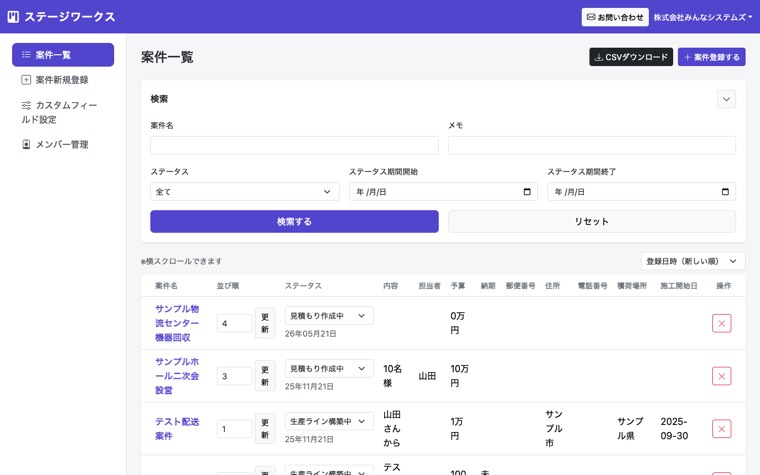Click the sliders icon beside カスタムフィールド設定
The image size is (760, 475).
point(26,105)
